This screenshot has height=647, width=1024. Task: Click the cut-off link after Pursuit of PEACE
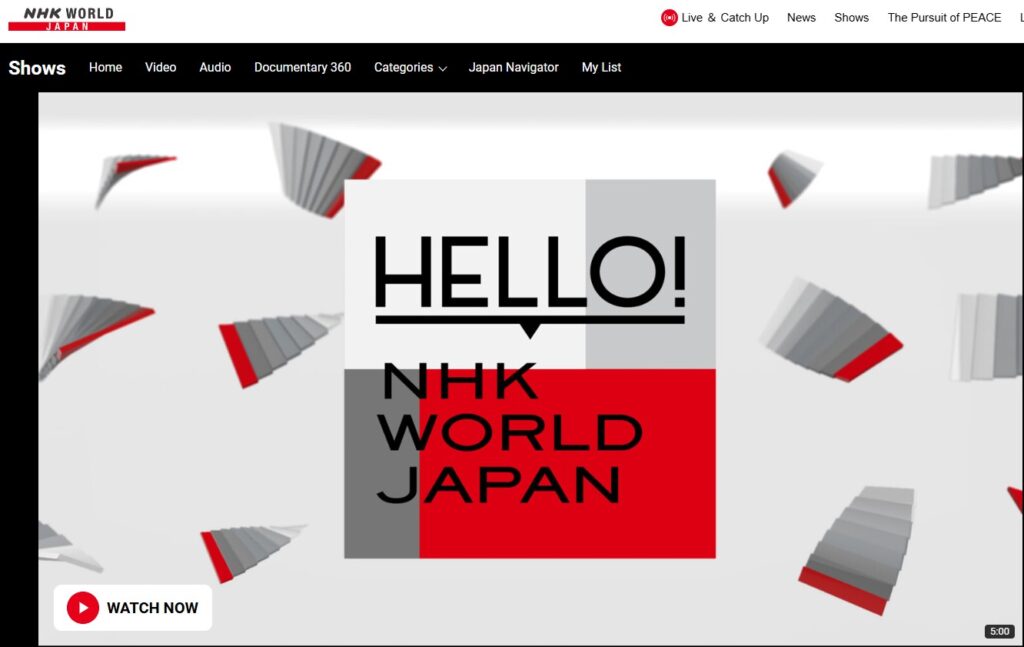pos(1020,18)
